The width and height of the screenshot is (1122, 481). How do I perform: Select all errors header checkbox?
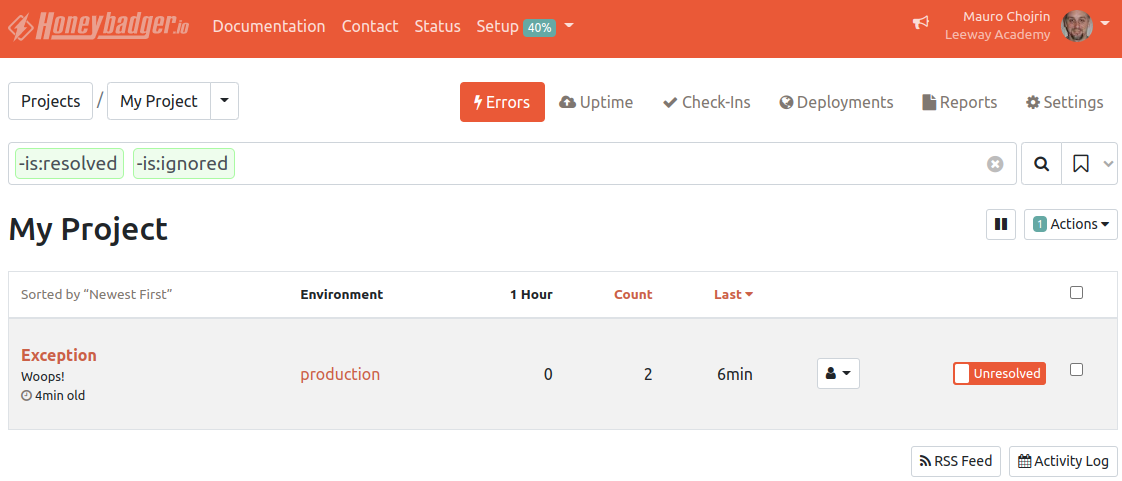pyautogui.click(x=1076, y=292)
